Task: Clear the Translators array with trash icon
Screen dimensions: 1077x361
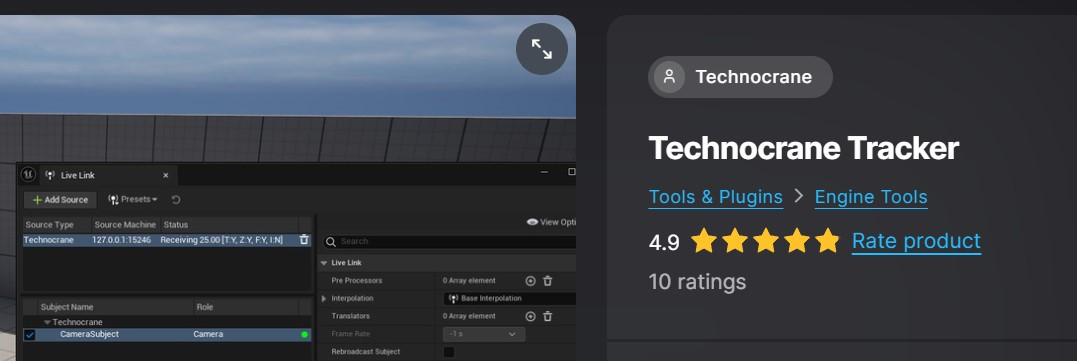Action: (x=547, y=316)
